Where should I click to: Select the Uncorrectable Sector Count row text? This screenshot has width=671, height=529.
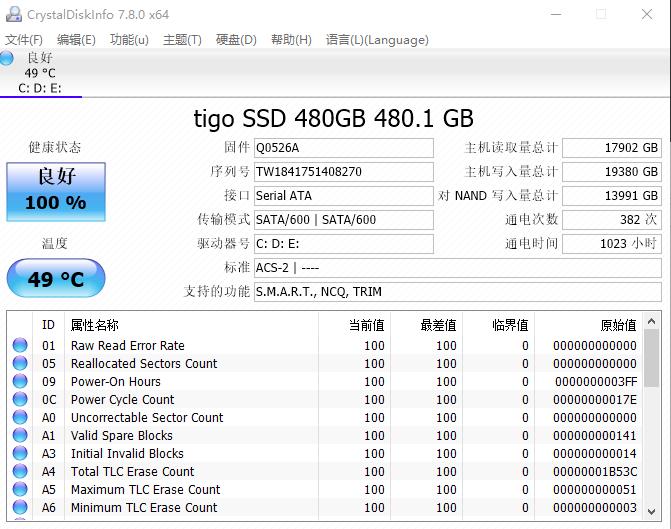coord(147,417)
